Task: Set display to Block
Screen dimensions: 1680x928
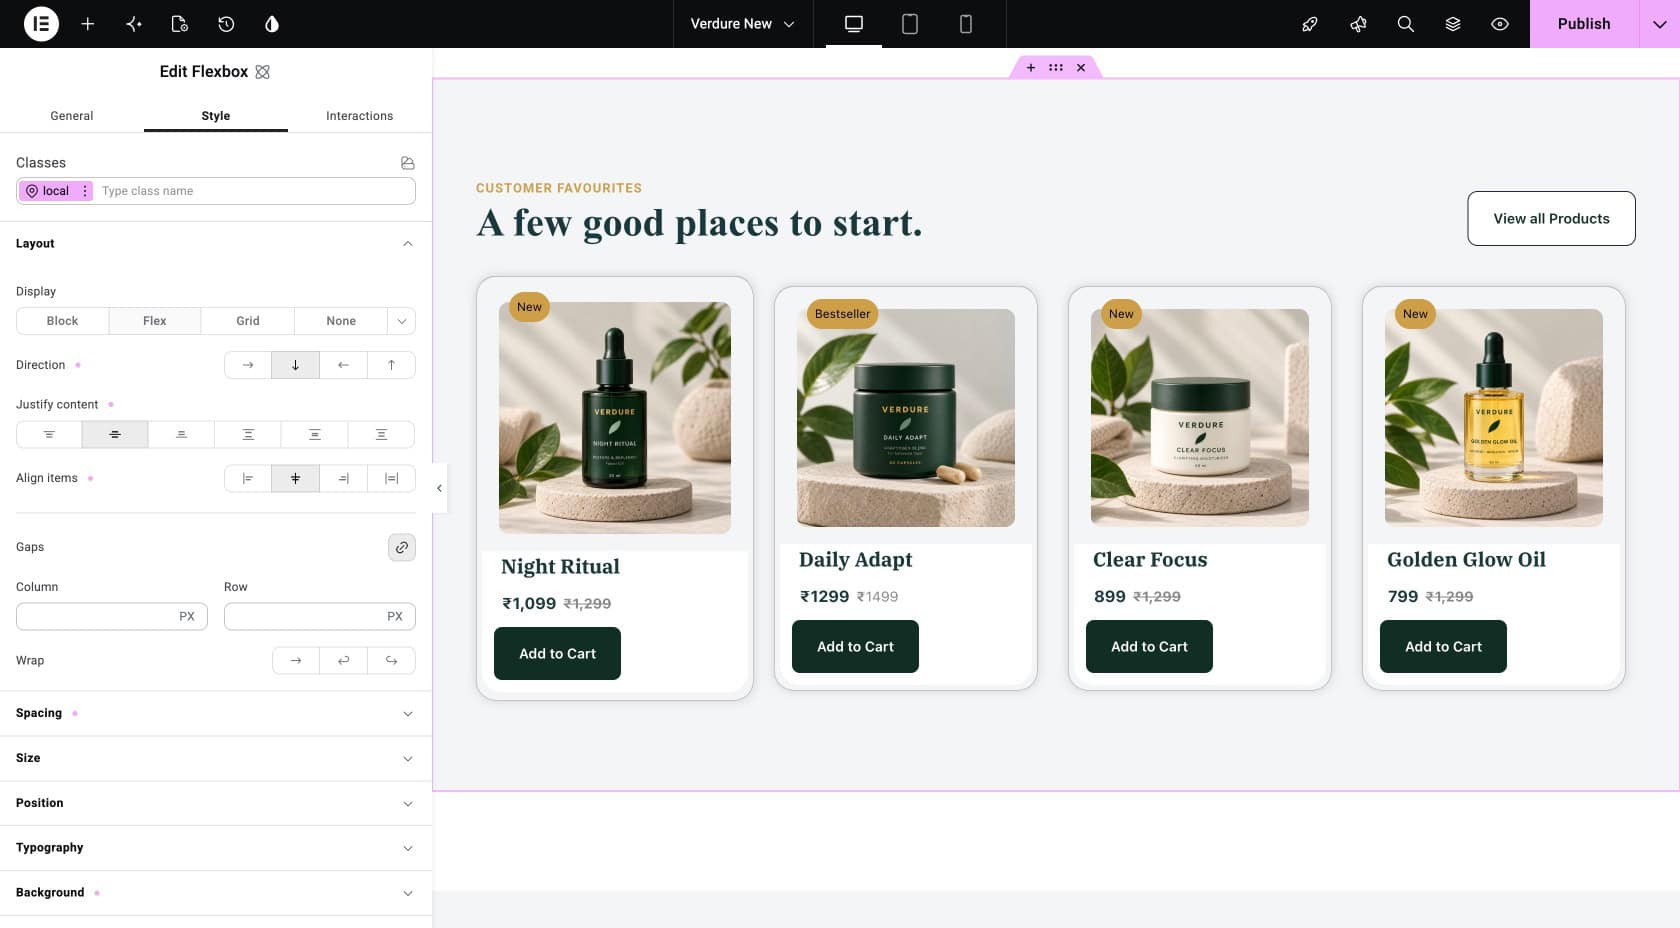Action: [x=62, y=321]
